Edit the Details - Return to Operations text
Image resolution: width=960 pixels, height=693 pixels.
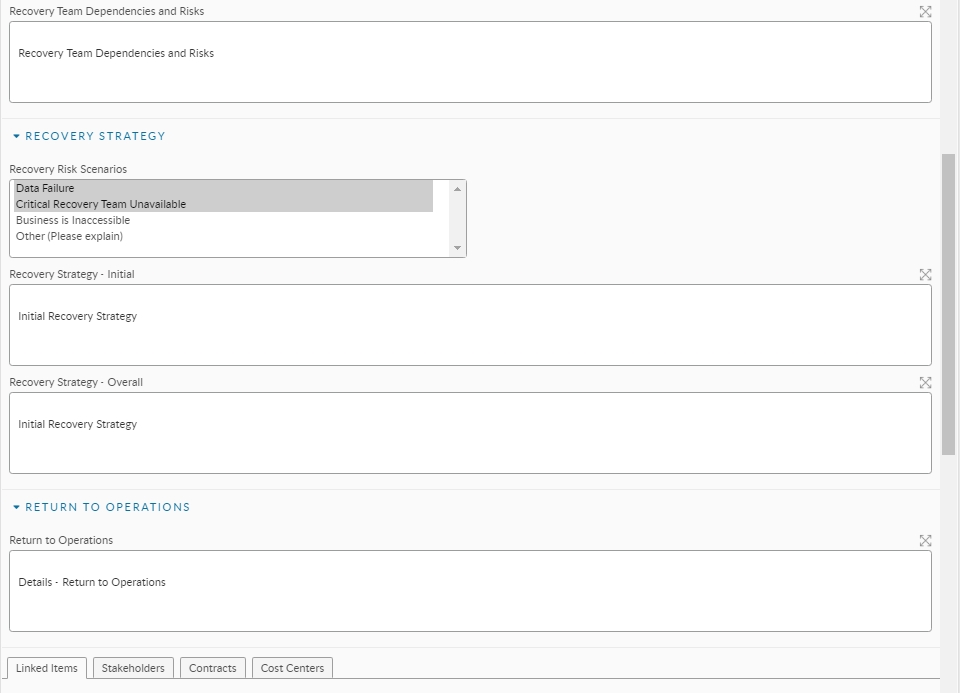click(x=470, y=591)
